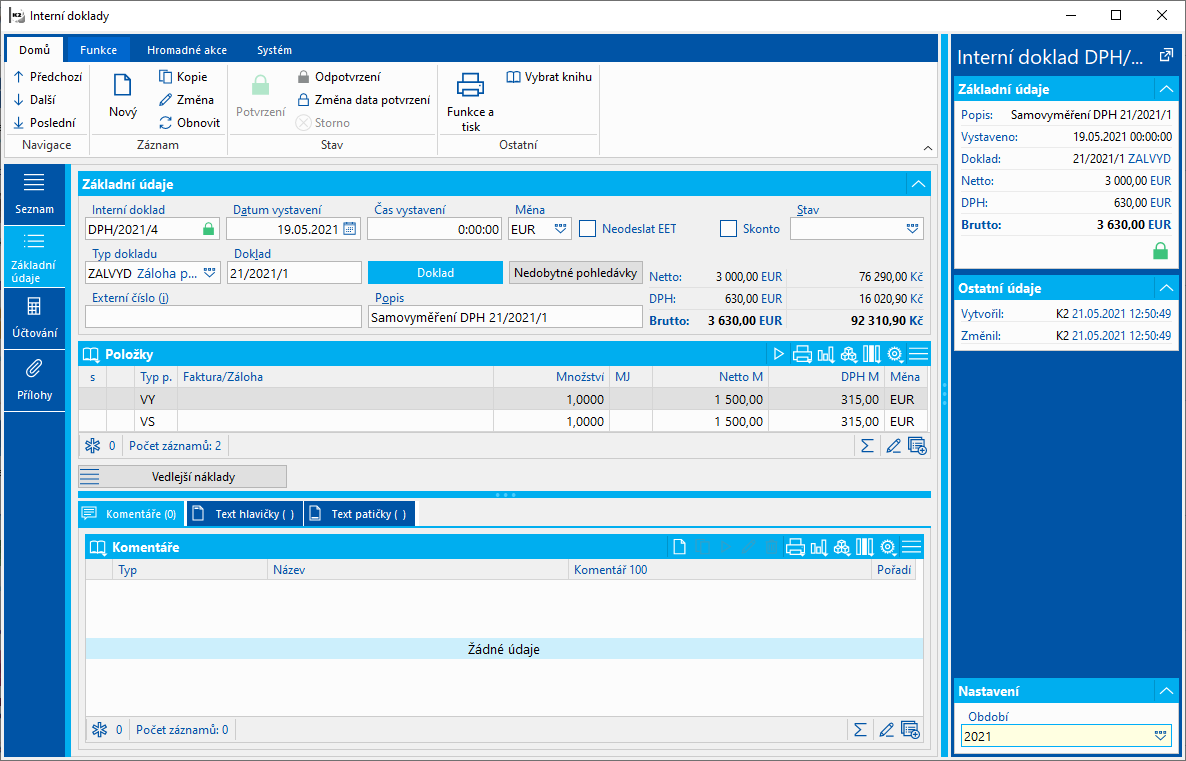Click gear icon in Komentáře toolbar
This screenshot has height=761, width=1186.
[888, 547]
